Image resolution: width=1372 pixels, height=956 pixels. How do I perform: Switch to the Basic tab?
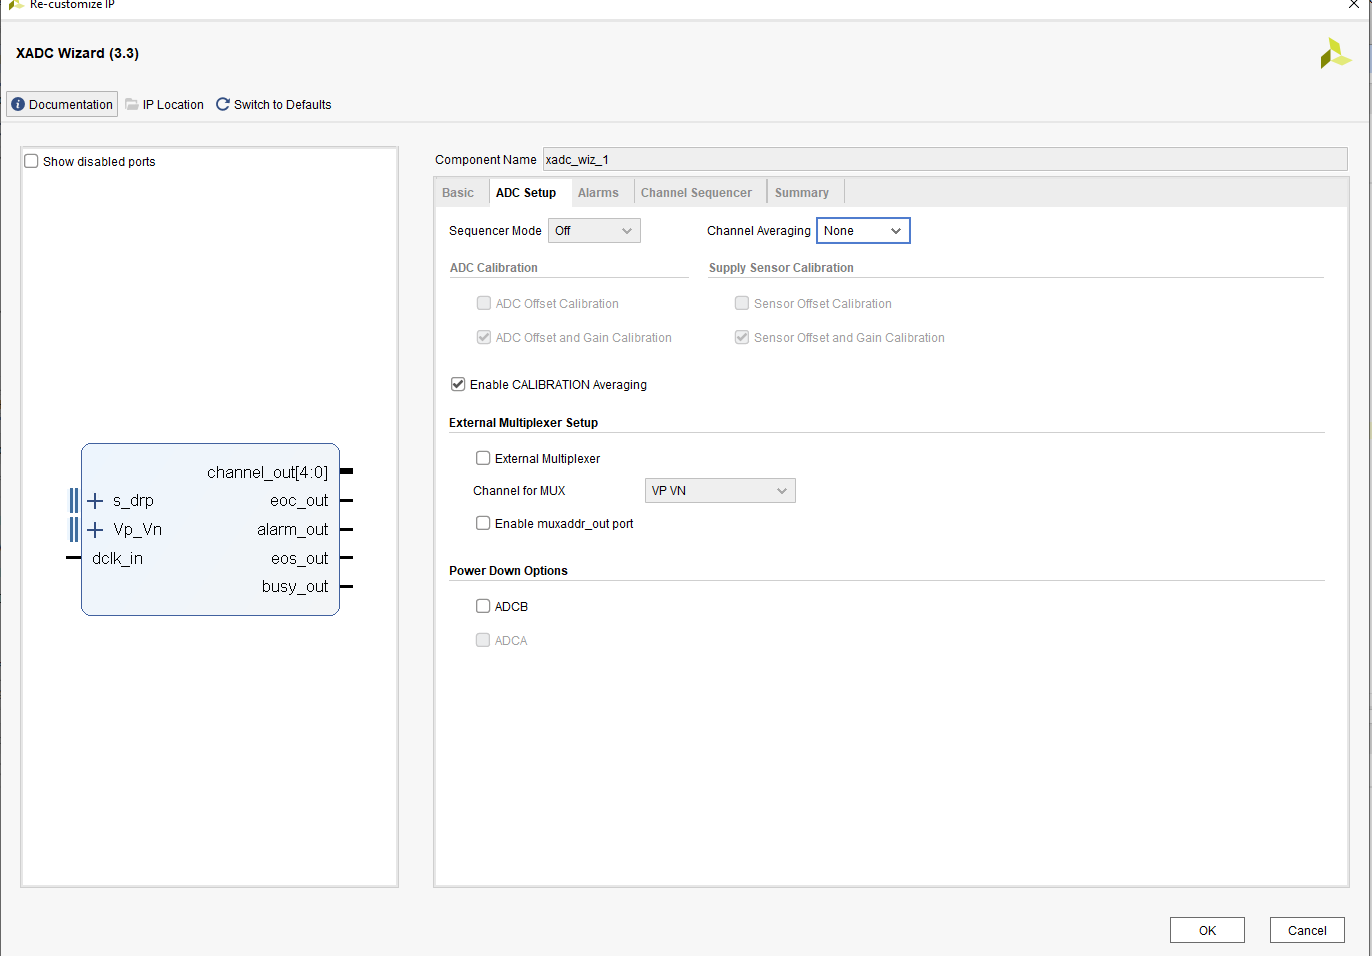(x=458, y=193)
